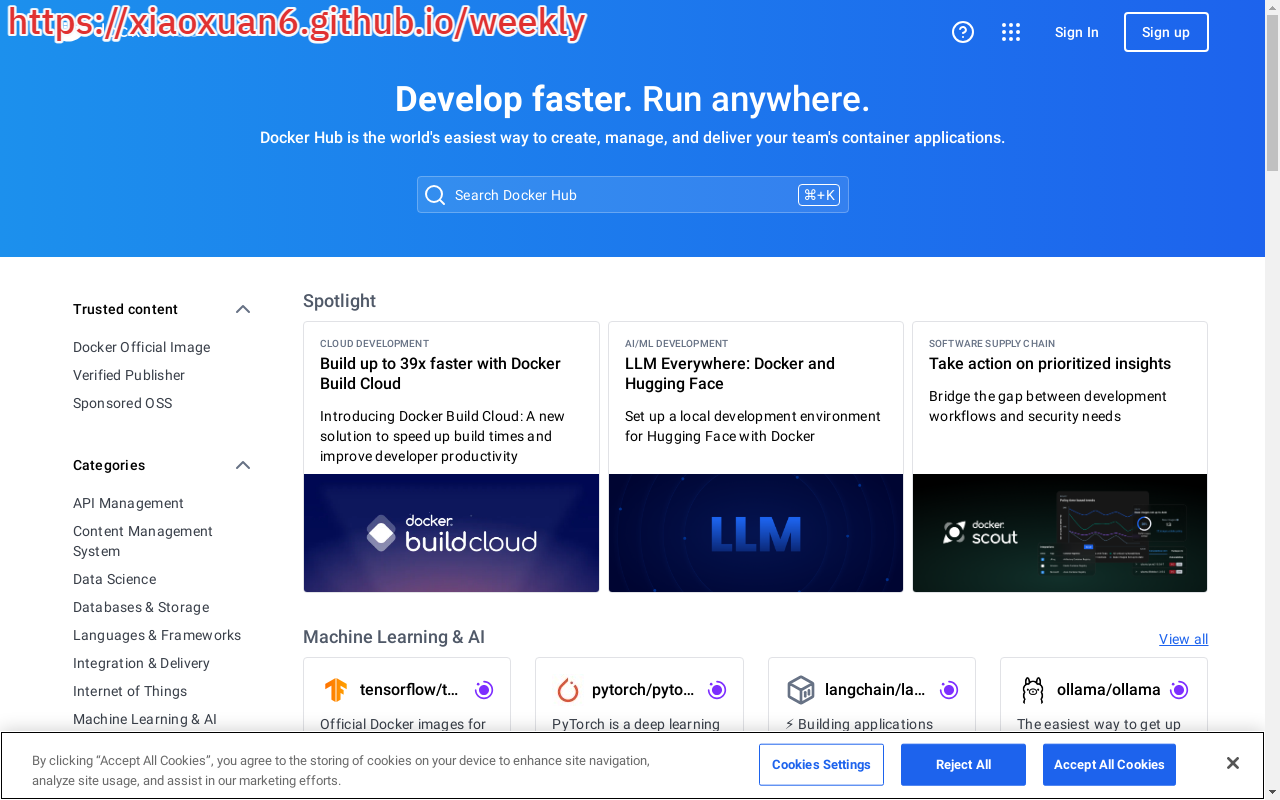The width and height of the screenshot is (1280, 800).
Task: Click the pytorch flame logo icon
Action: coord(568,690)
